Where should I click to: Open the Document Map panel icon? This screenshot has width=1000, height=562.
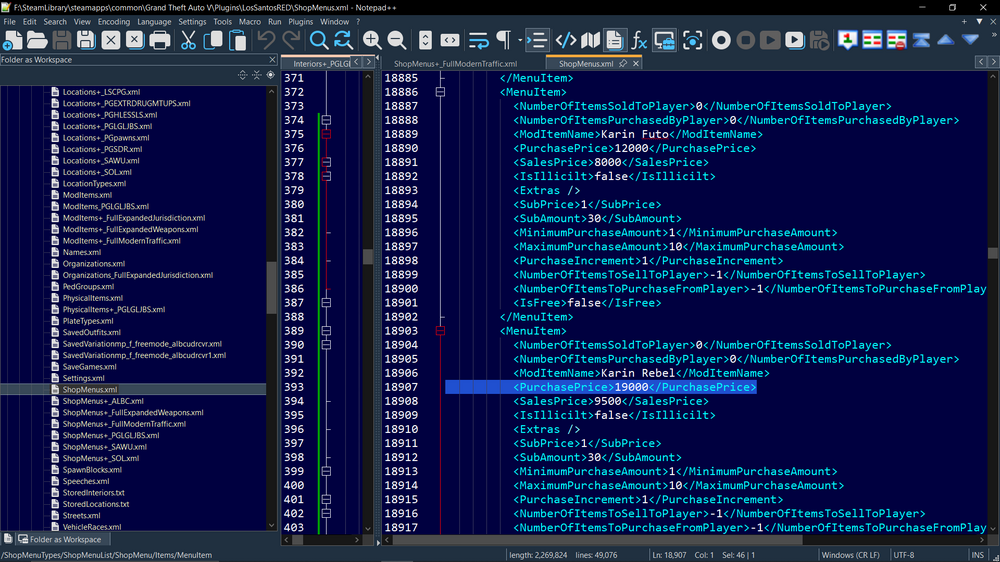click(591, 41)
